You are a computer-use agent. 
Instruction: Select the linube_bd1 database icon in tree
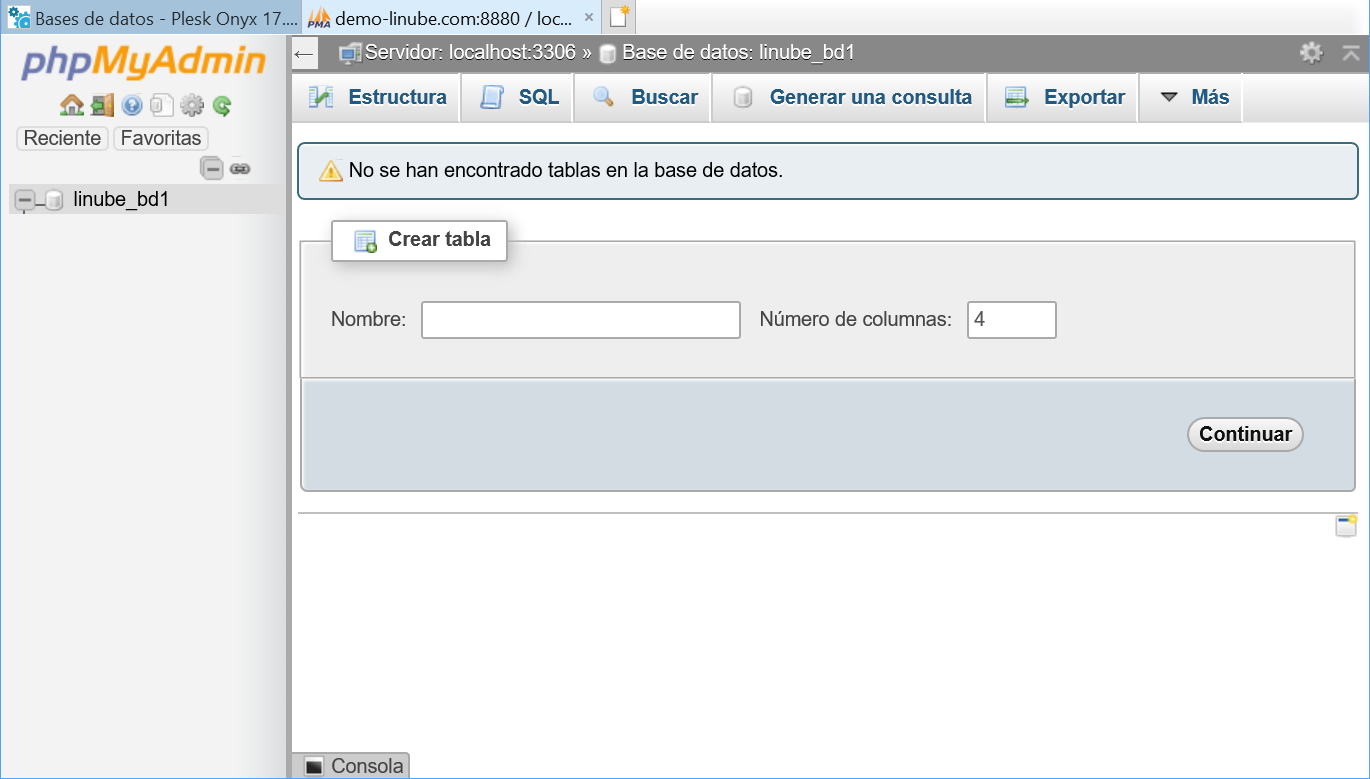pos(54,200)
